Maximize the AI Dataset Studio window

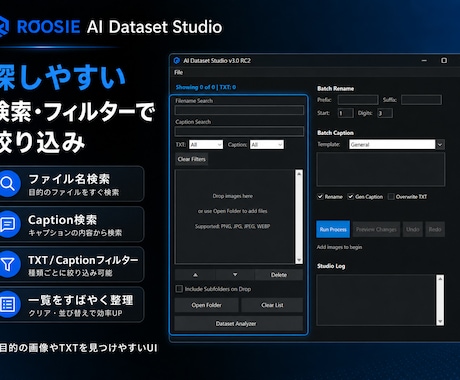(x=444, y=61)
